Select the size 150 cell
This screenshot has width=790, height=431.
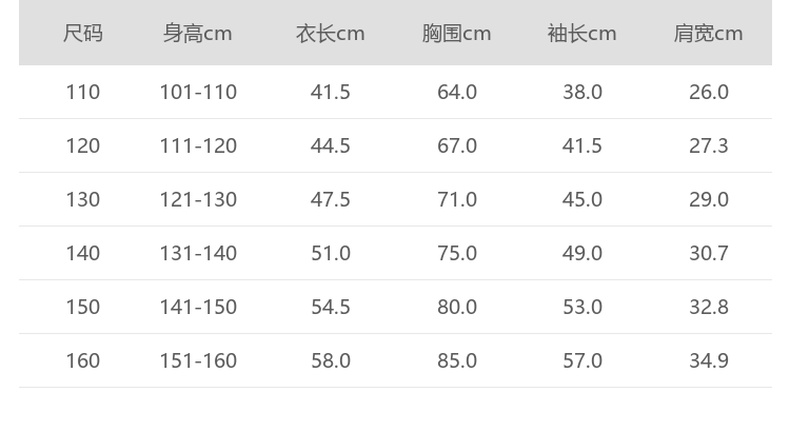click(x=83, y=306)
